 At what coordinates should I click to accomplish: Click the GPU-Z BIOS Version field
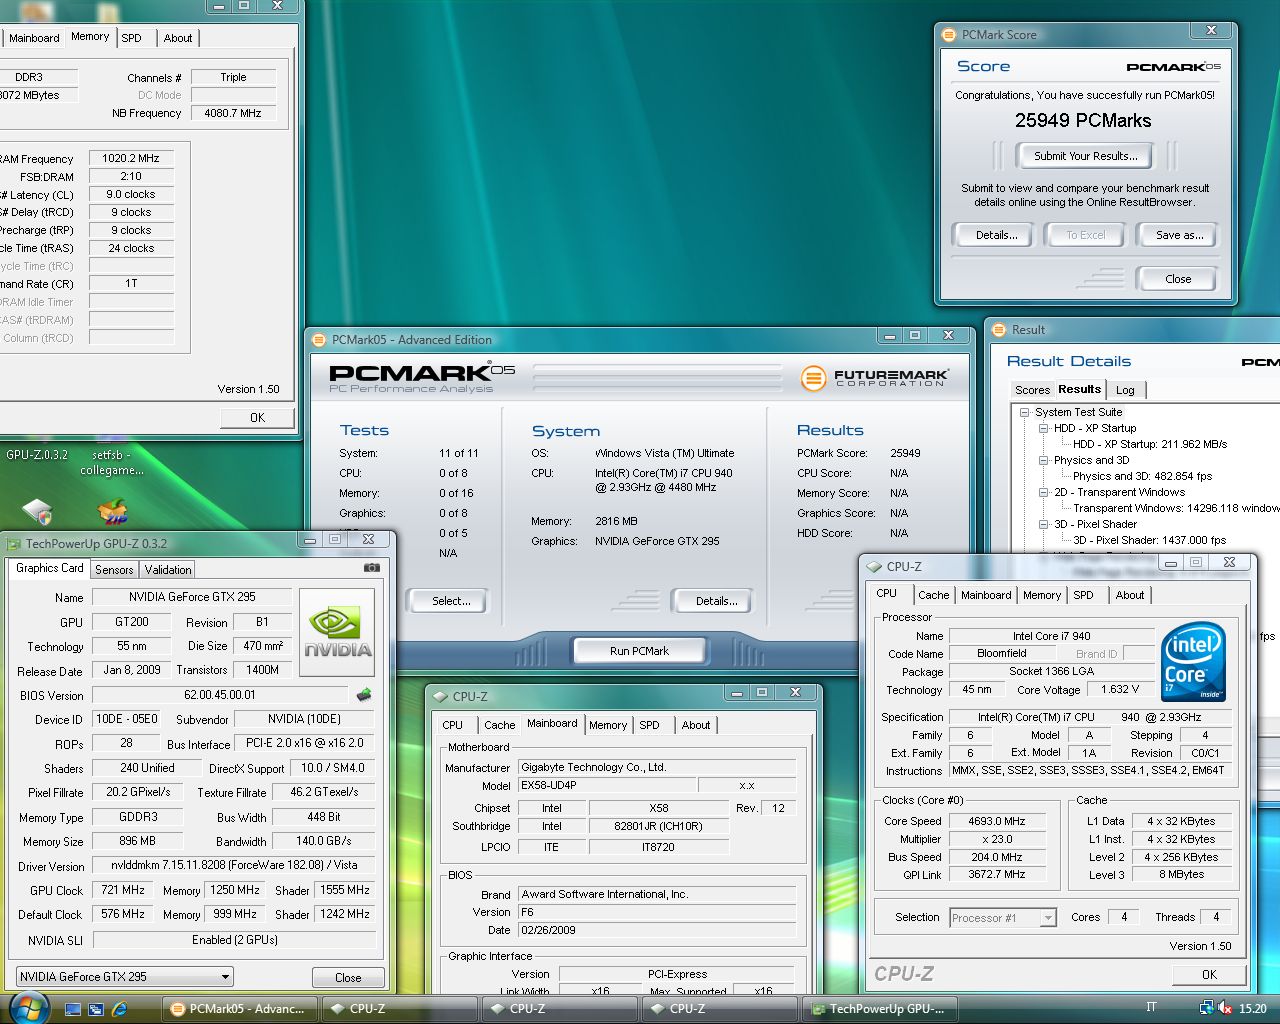click(220, 695)
